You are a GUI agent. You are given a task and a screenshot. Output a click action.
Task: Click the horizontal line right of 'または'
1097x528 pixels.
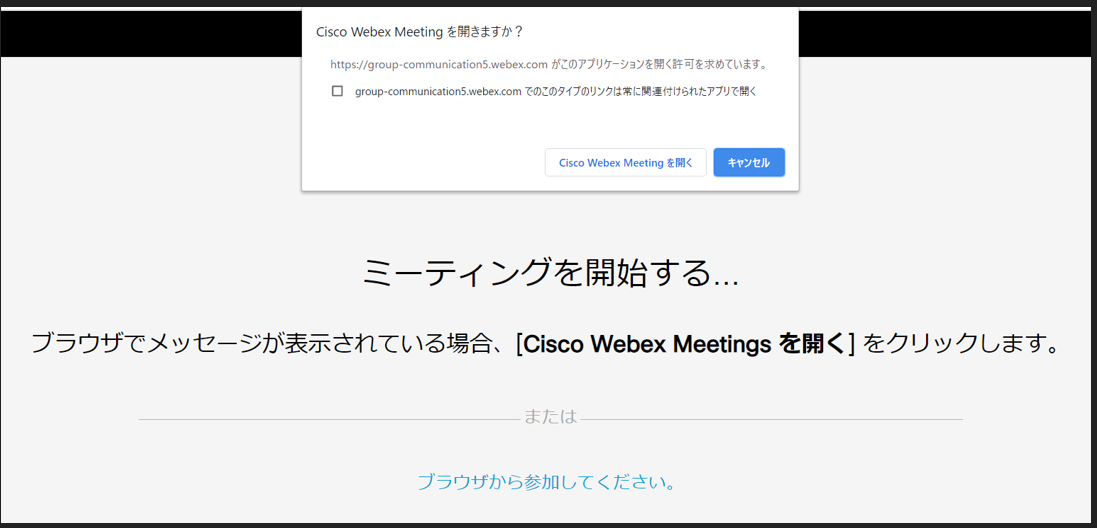coord(772,420)
